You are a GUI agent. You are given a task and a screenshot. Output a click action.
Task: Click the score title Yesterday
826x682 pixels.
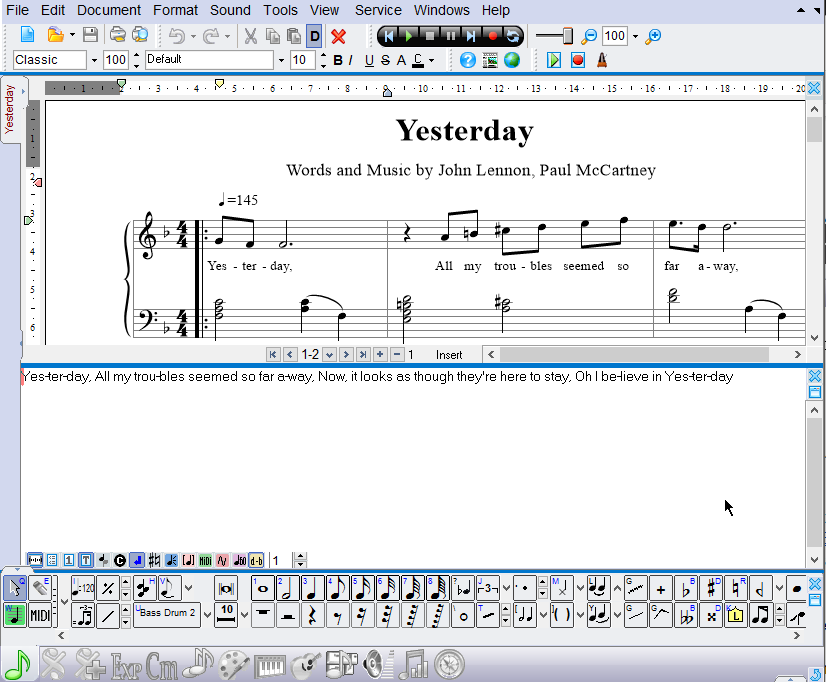point(465,131)
